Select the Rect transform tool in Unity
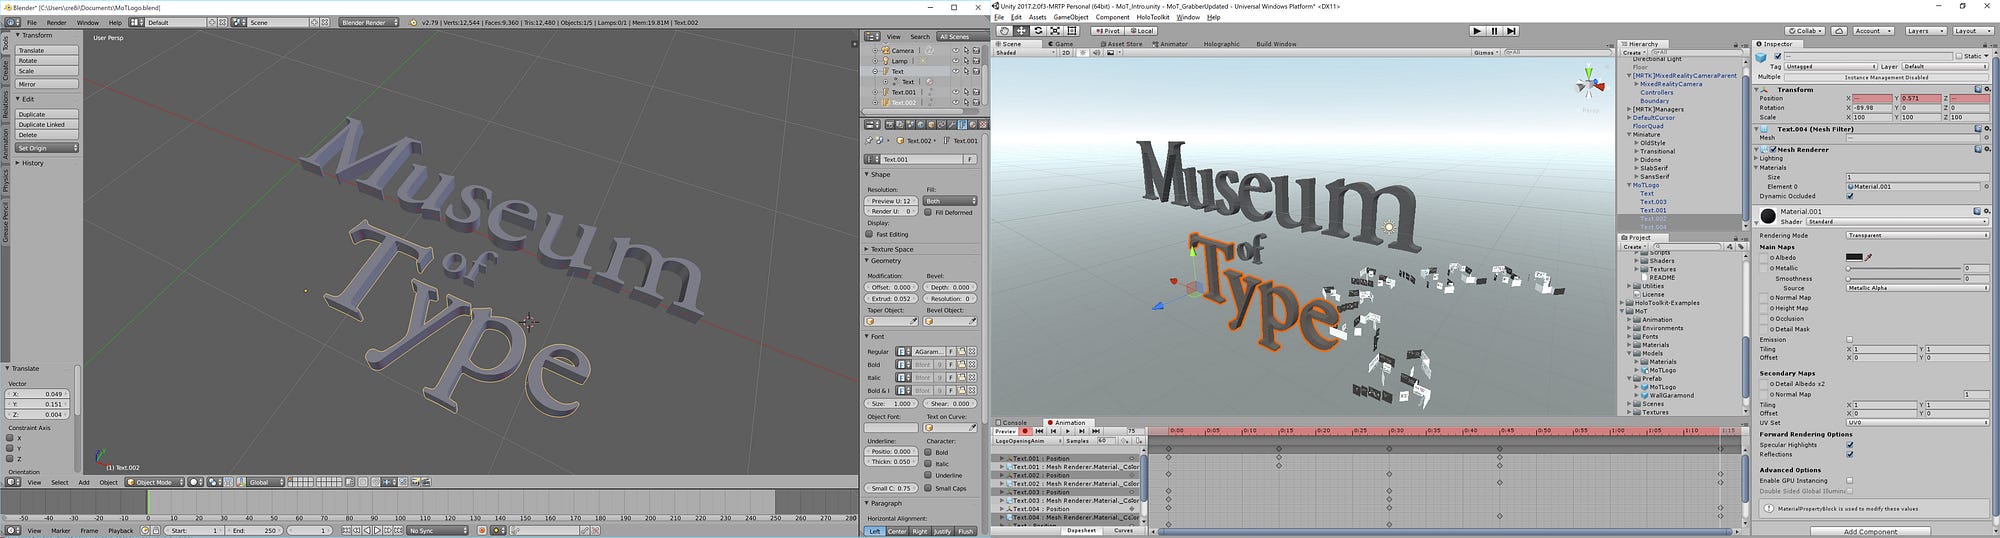 tap(1071, 31)
